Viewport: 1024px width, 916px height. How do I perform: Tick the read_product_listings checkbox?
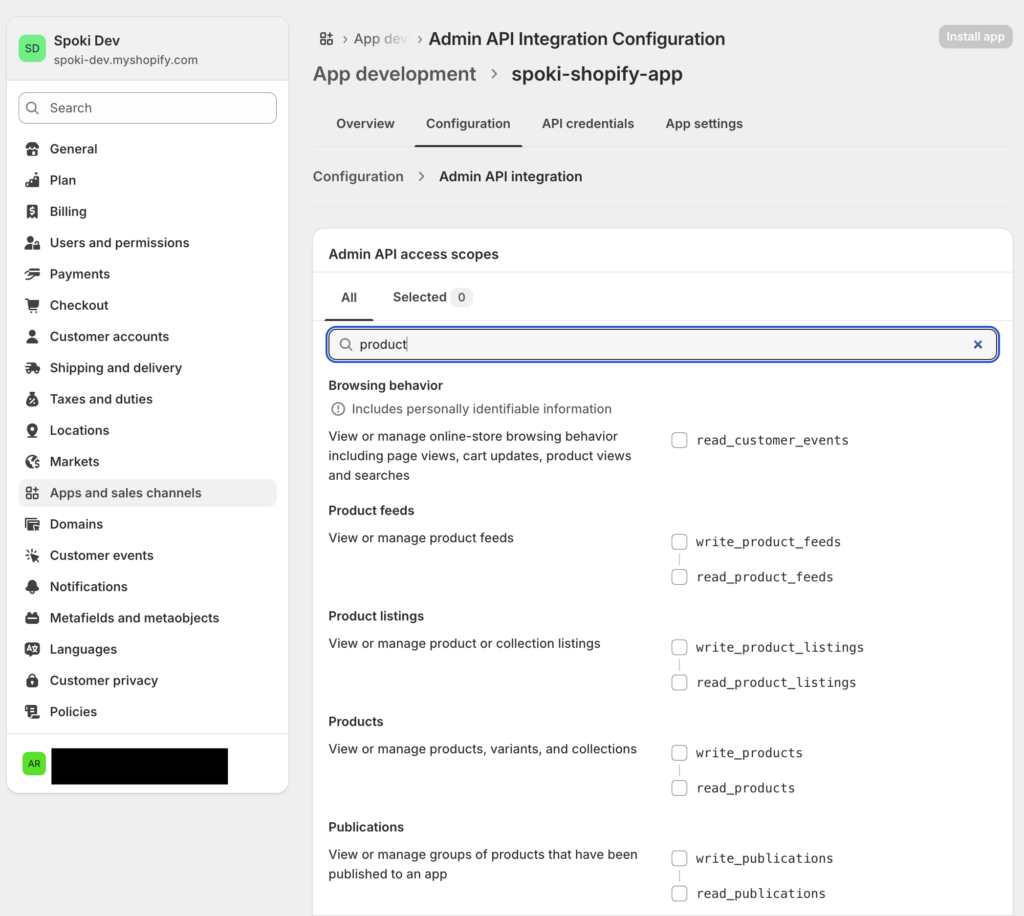tap(679, 683)
